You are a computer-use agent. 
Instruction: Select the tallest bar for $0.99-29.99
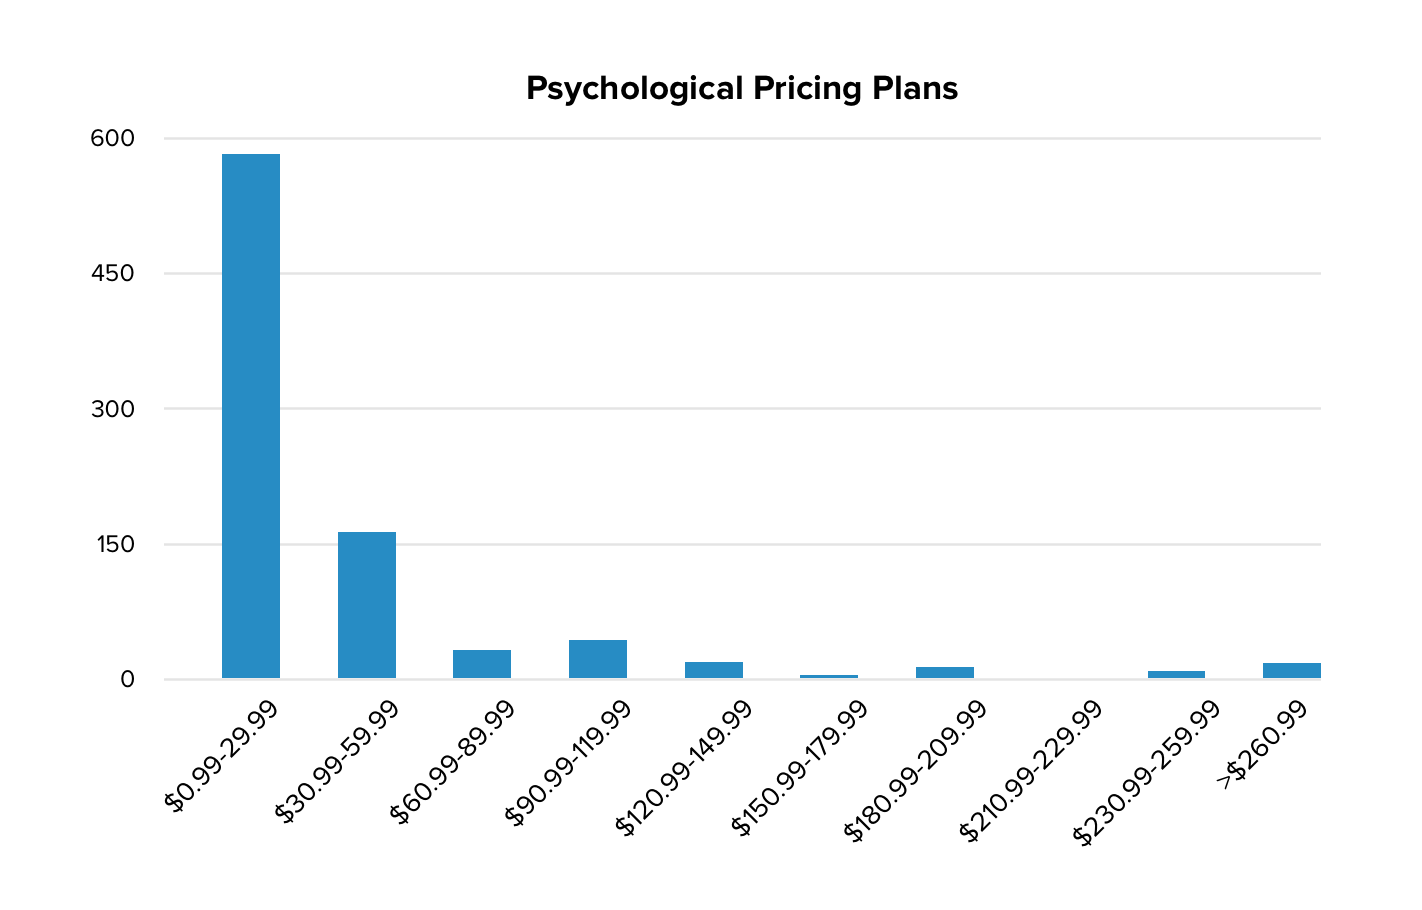(251, 415)
